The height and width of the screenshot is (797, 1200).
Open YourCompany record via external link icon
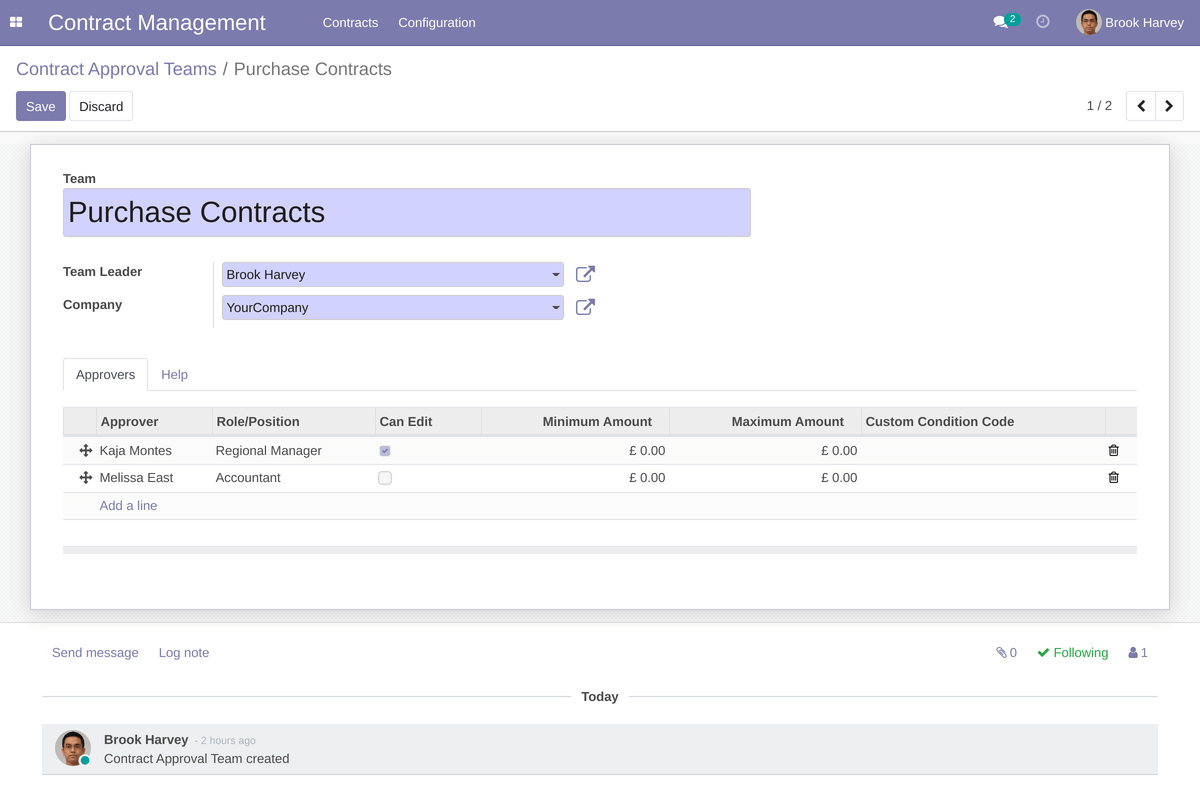point(584,307)
